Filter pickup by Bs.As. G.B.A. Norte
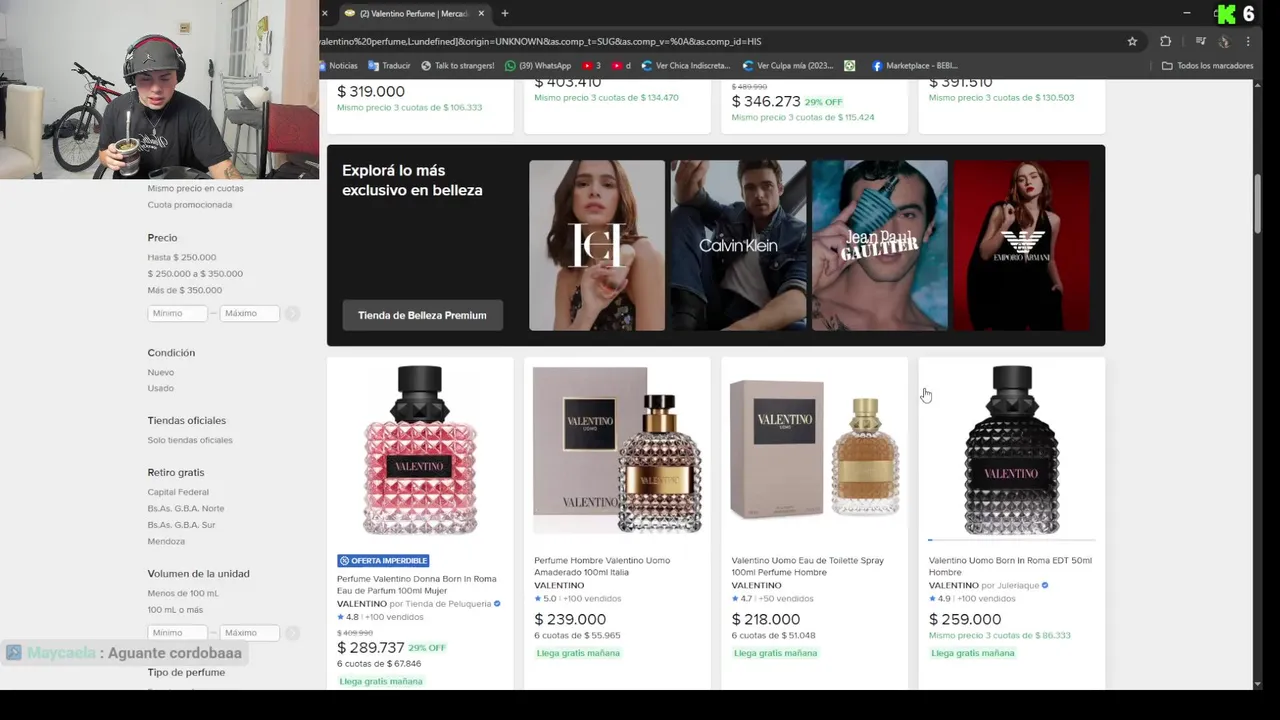Image resolution: width=1280 pixels, height=720 pixels. [186, 508]
